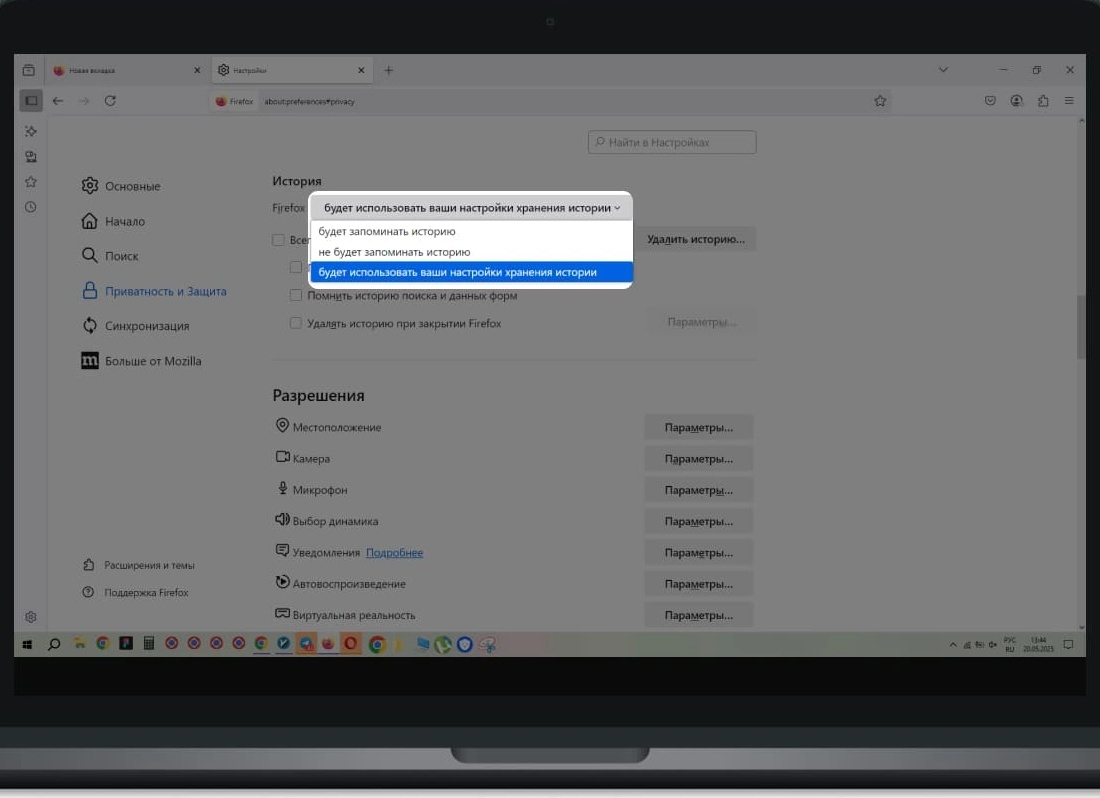Reload the current page
This screenshot has width=1100, height=798.
click(110, 101)
